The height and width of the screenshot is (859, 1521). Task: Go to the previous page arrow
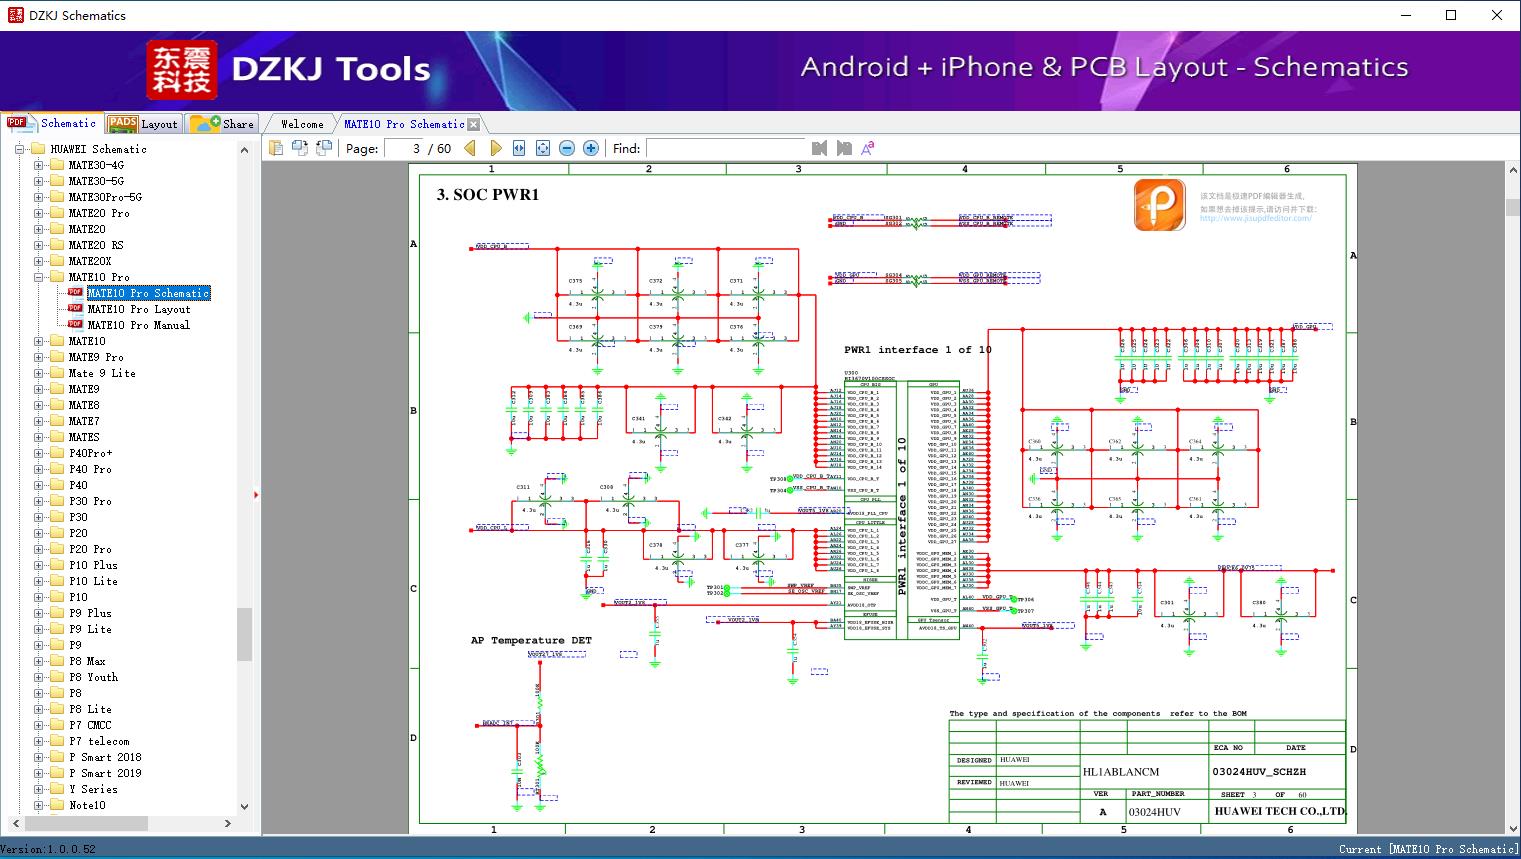(x=470, y=148)
